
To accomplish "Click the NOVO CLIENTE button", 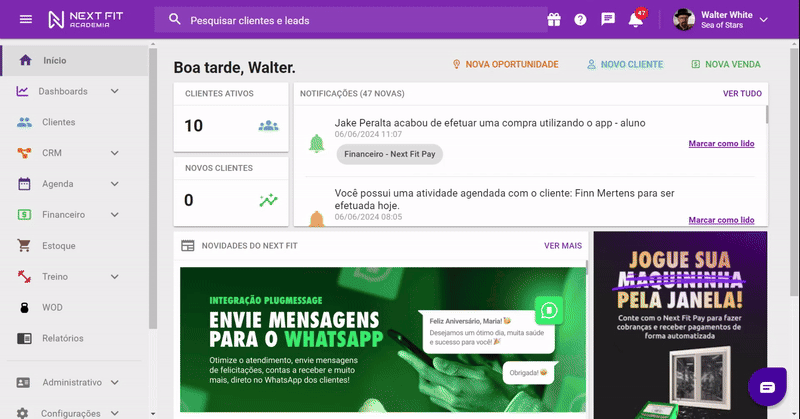I will point(625,64).
